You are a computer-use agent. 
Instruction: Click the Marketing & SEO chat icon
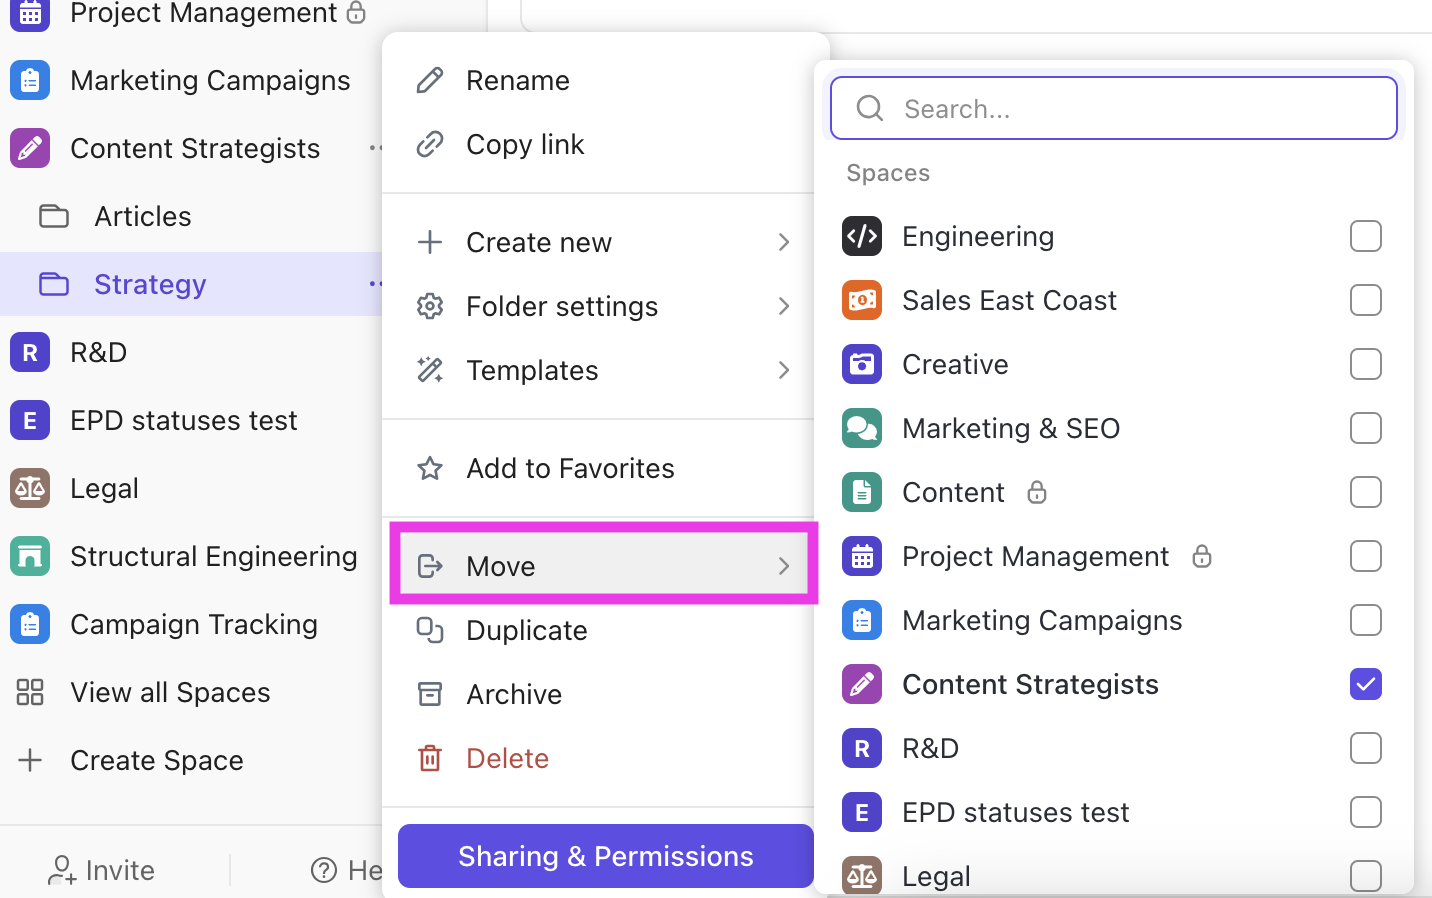(861, 429)
